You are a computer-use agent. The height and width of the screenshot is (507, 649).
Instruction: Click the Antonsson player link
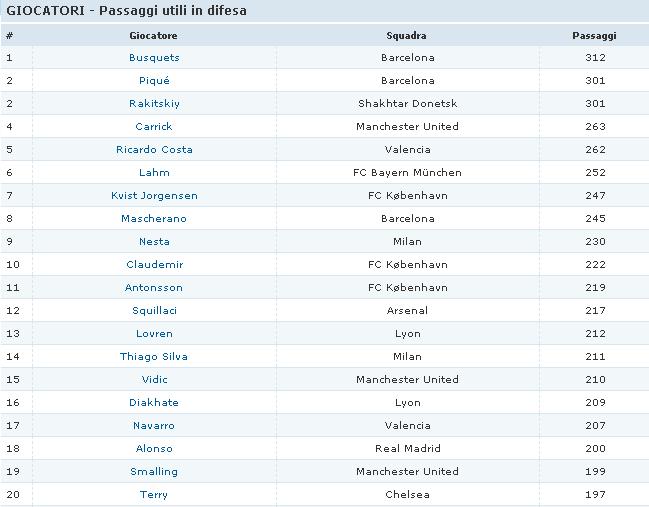[x=154, y=288]
